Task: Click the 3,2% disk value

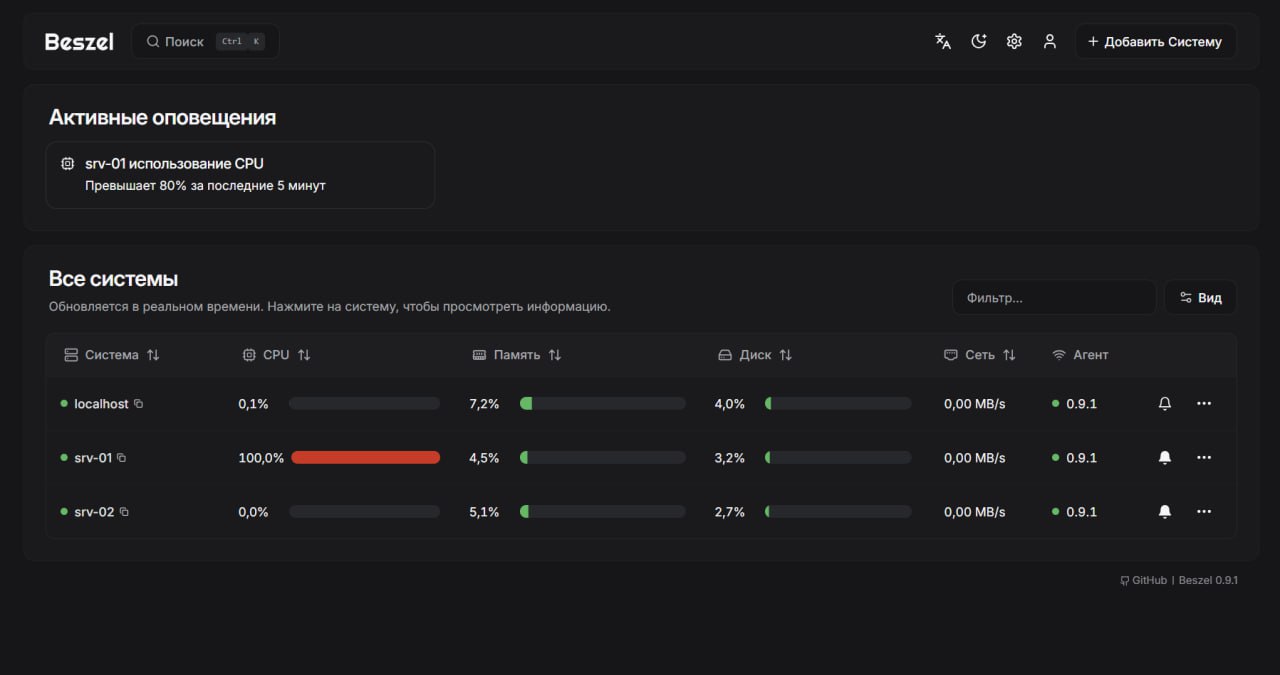Action: pyautogui.click(x=730, y=458)
